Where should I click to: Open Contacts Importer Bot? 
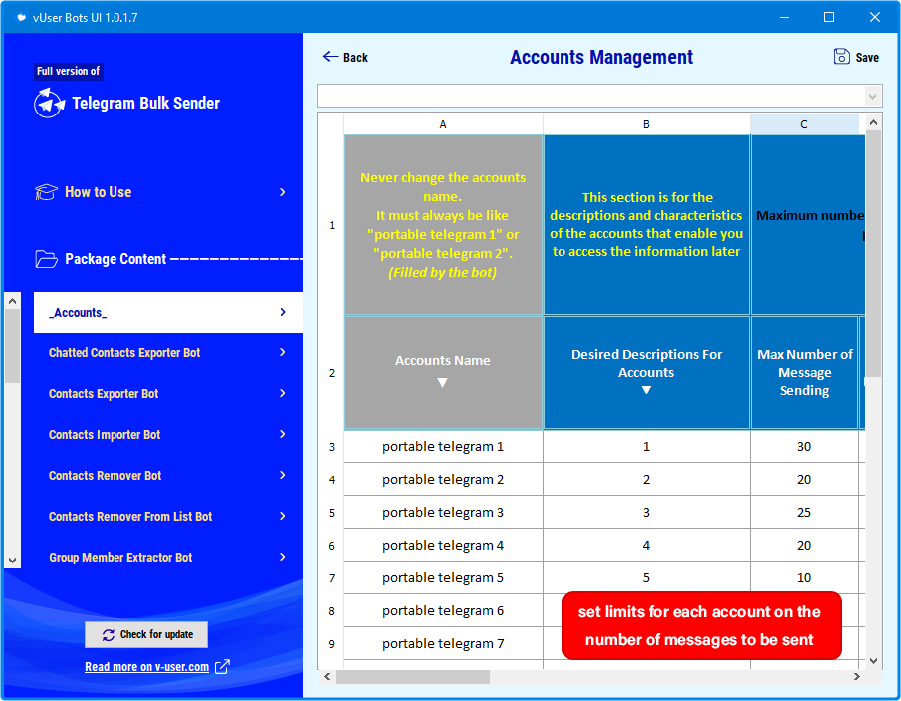168,435
